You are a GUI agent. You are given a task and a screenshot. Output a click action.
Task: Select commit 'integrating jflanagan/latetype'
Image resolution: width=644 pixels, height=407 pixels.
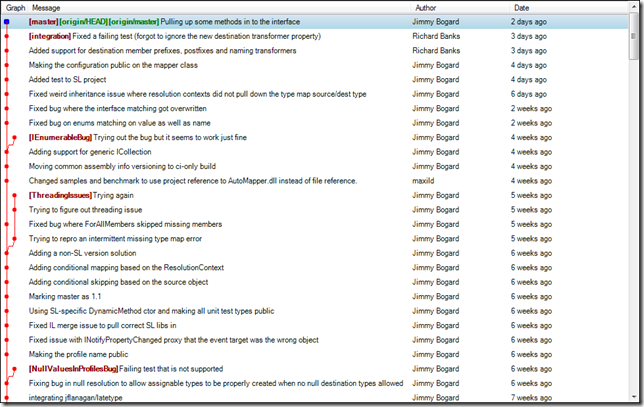tap(76, 398)
